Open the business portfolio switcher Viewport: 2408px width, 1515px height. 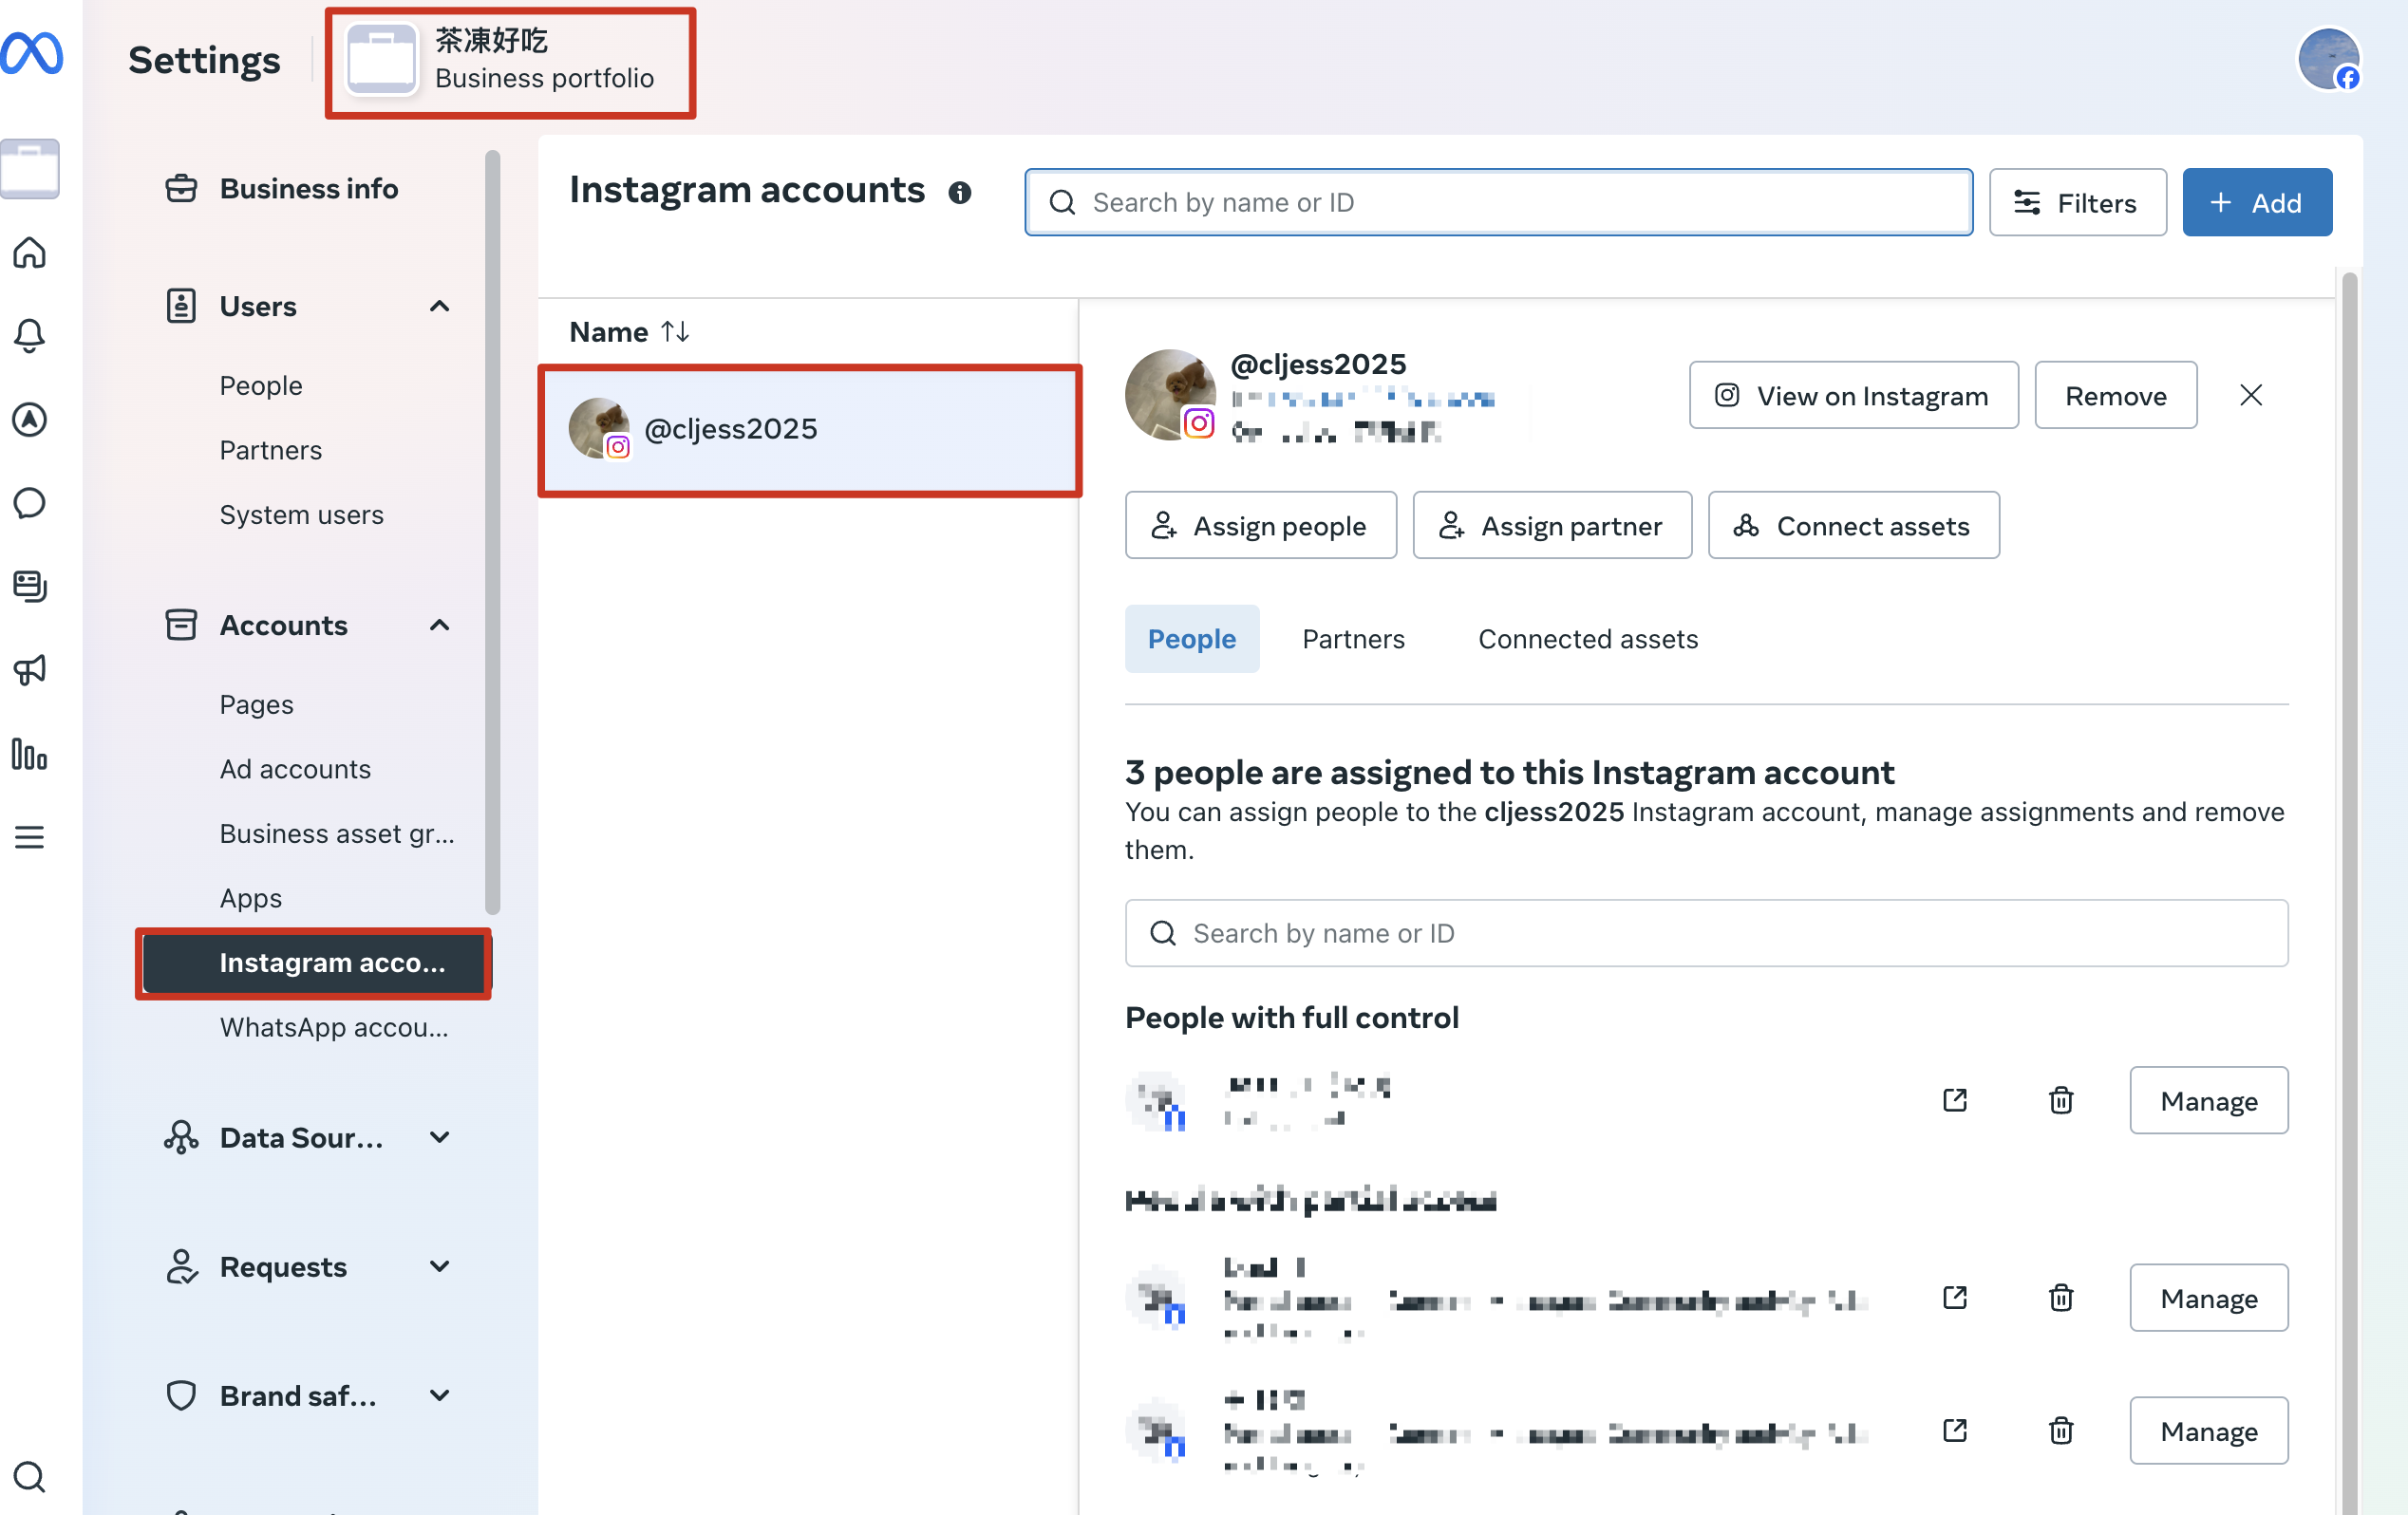tap(510, 62)
